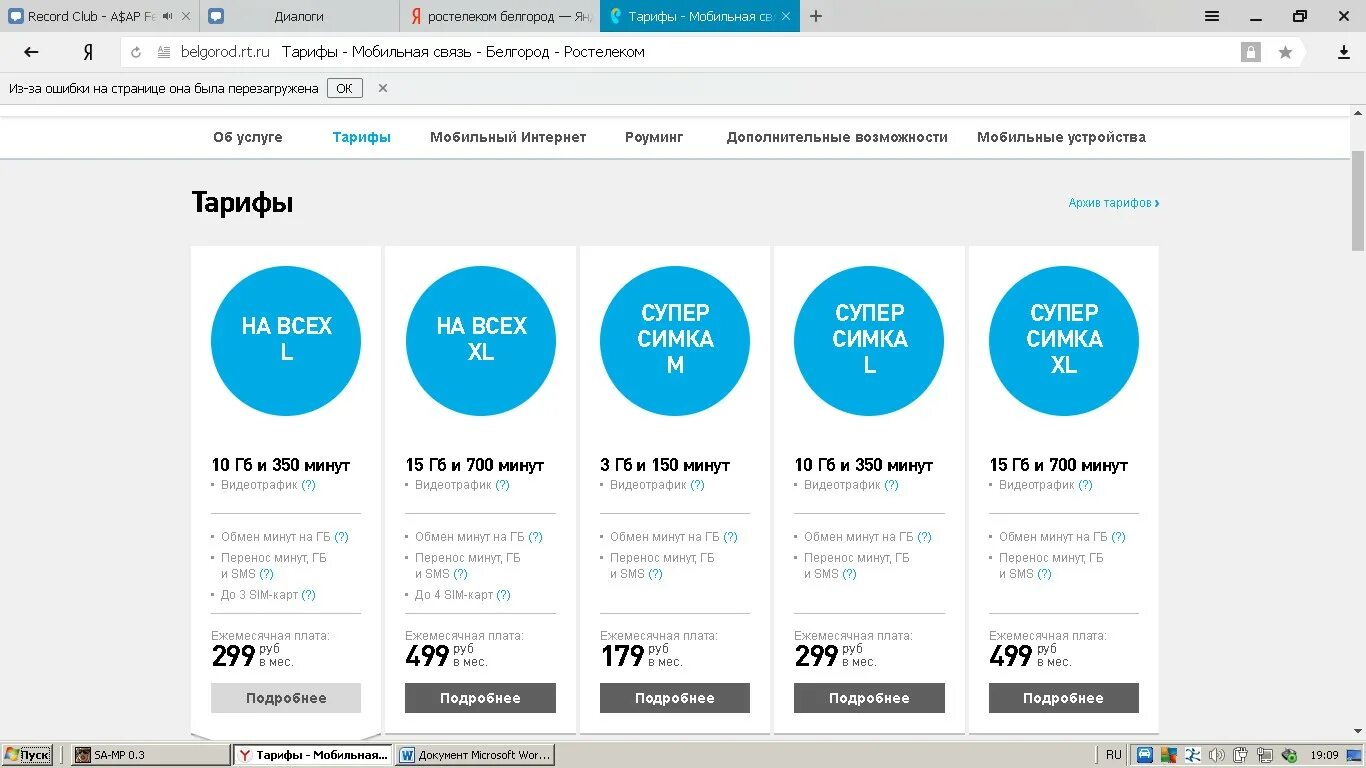Viewport: 1366px width, 768px height.
Task: Open Архив тарифов link
Action: coord(1113,203)
